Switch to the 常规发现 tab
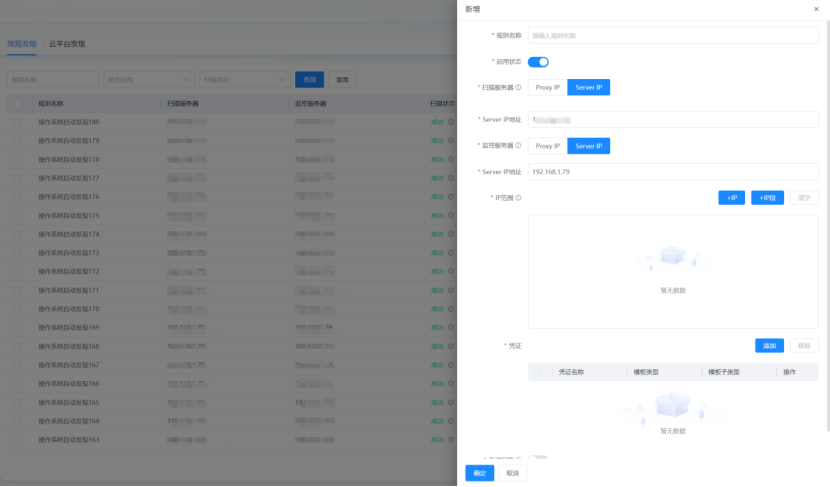Screen dimensions: 830x487 click(x=20, y=44)
